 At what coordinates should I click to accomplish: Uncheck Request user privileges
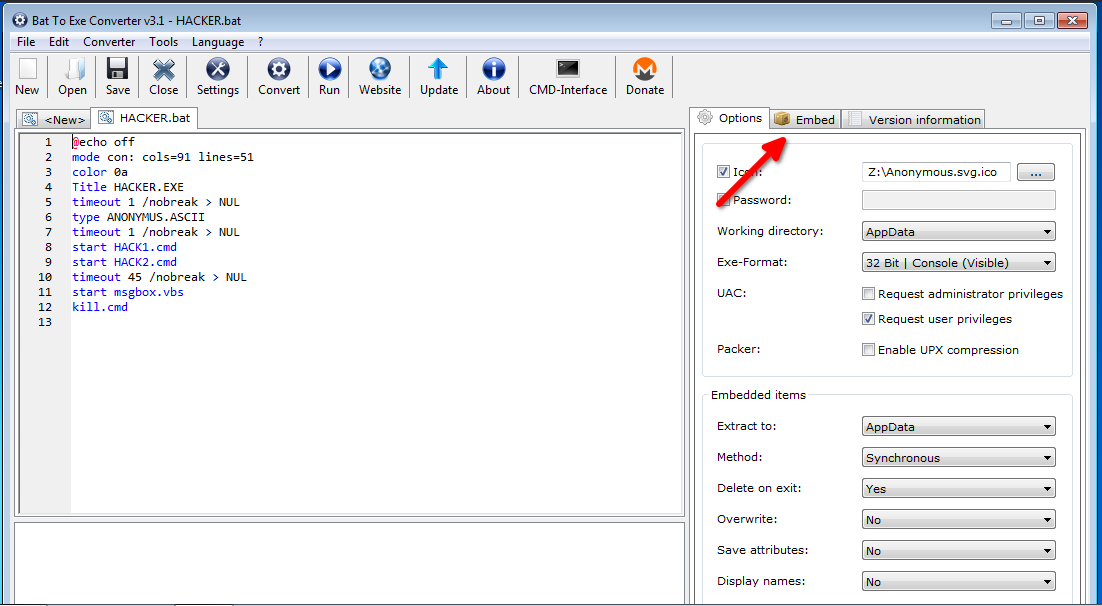point(869,318)
